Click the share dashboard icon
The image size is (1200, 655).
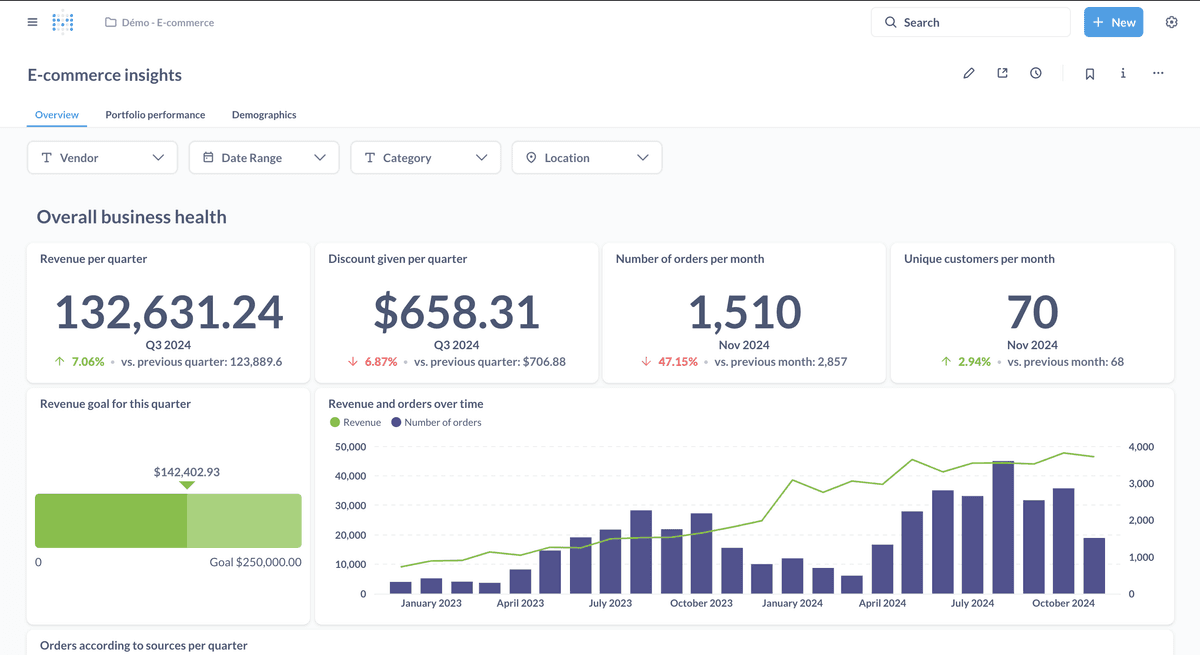(x=1002, y=73)
